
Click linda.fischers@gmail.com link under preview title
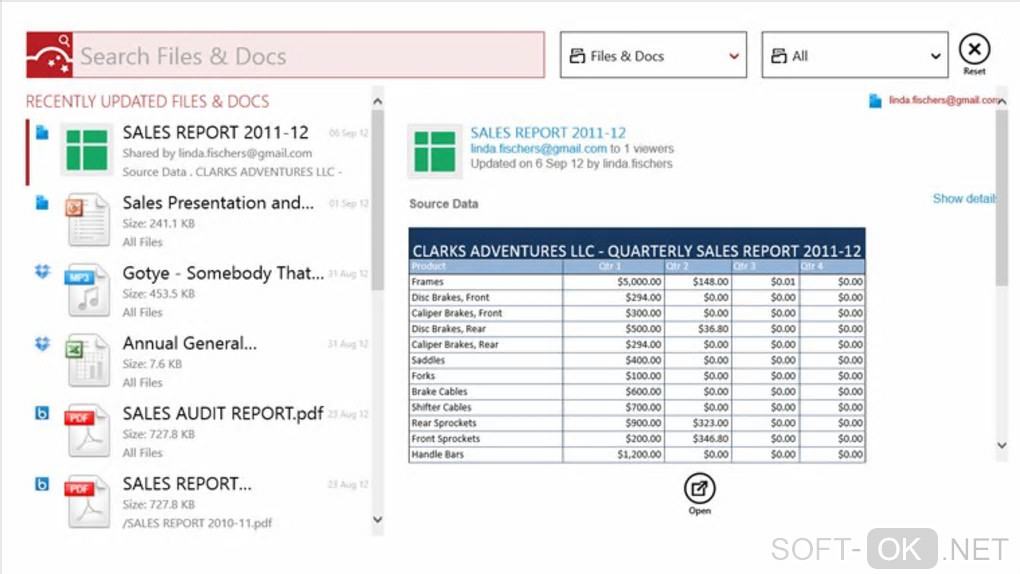point(539,149)
